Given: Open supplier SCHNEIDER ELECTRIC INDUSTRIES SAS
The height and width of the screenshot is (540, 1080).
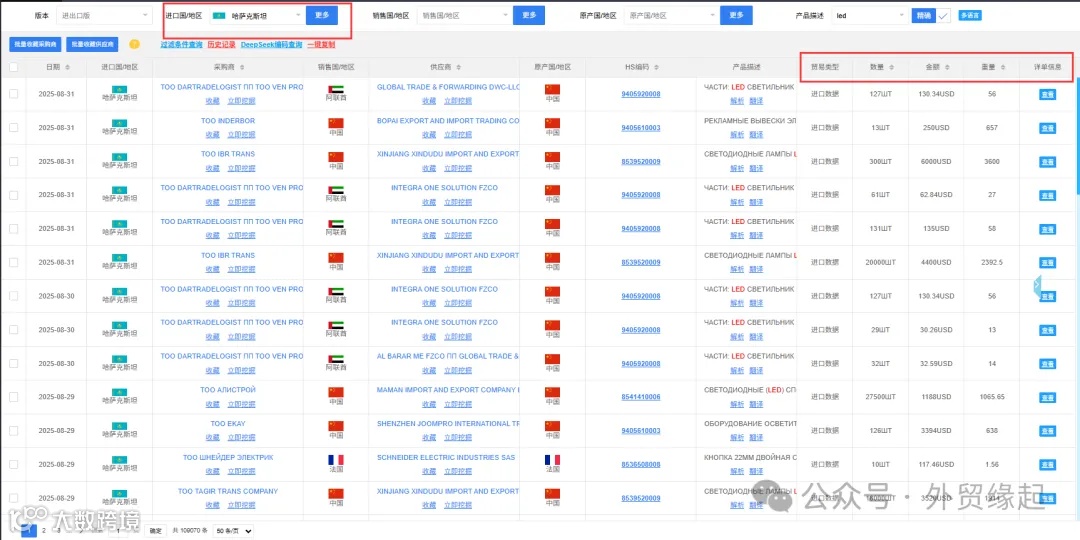Looking at the screenshot, I should pyautogui.click(x=446, y=457).
